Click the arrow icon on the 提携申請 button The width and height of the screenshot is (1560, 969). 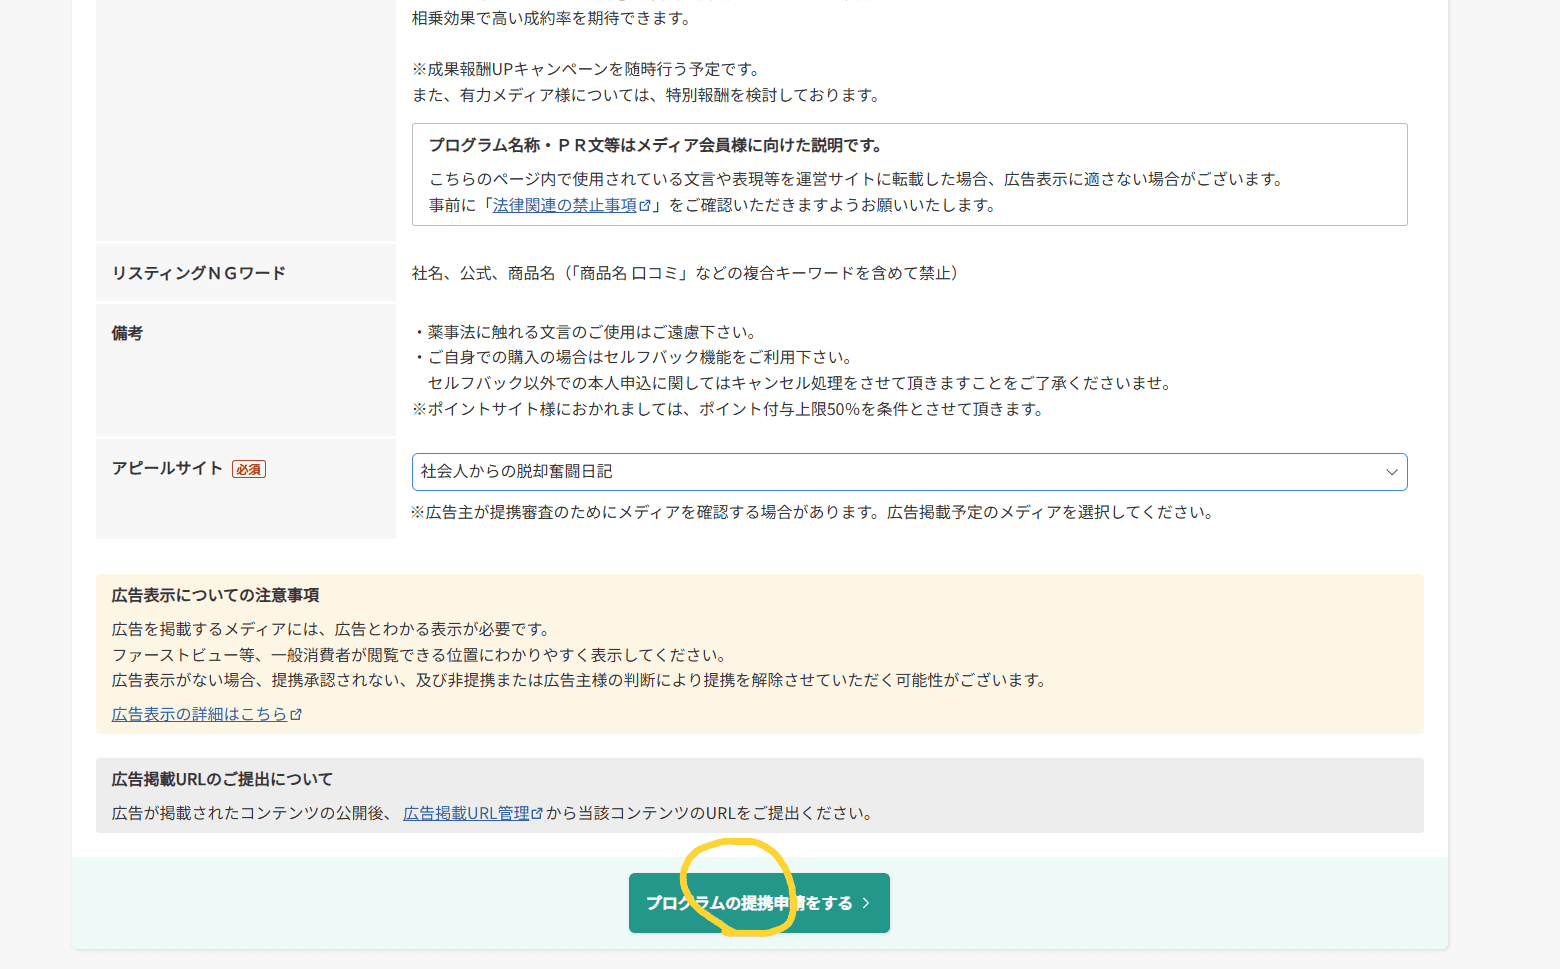(866, 903)
